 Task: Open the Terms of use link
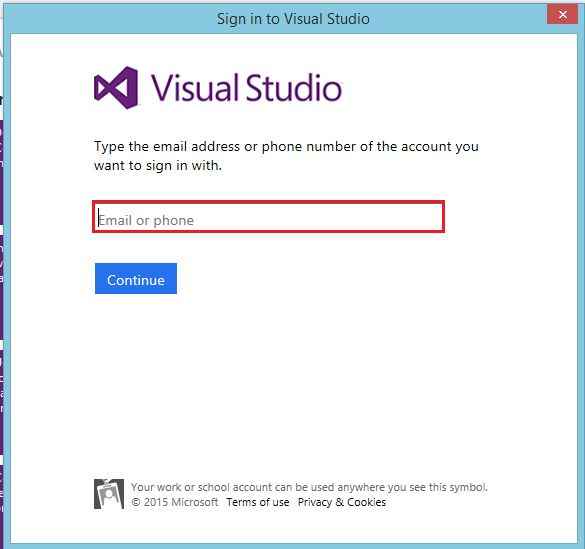258,502
